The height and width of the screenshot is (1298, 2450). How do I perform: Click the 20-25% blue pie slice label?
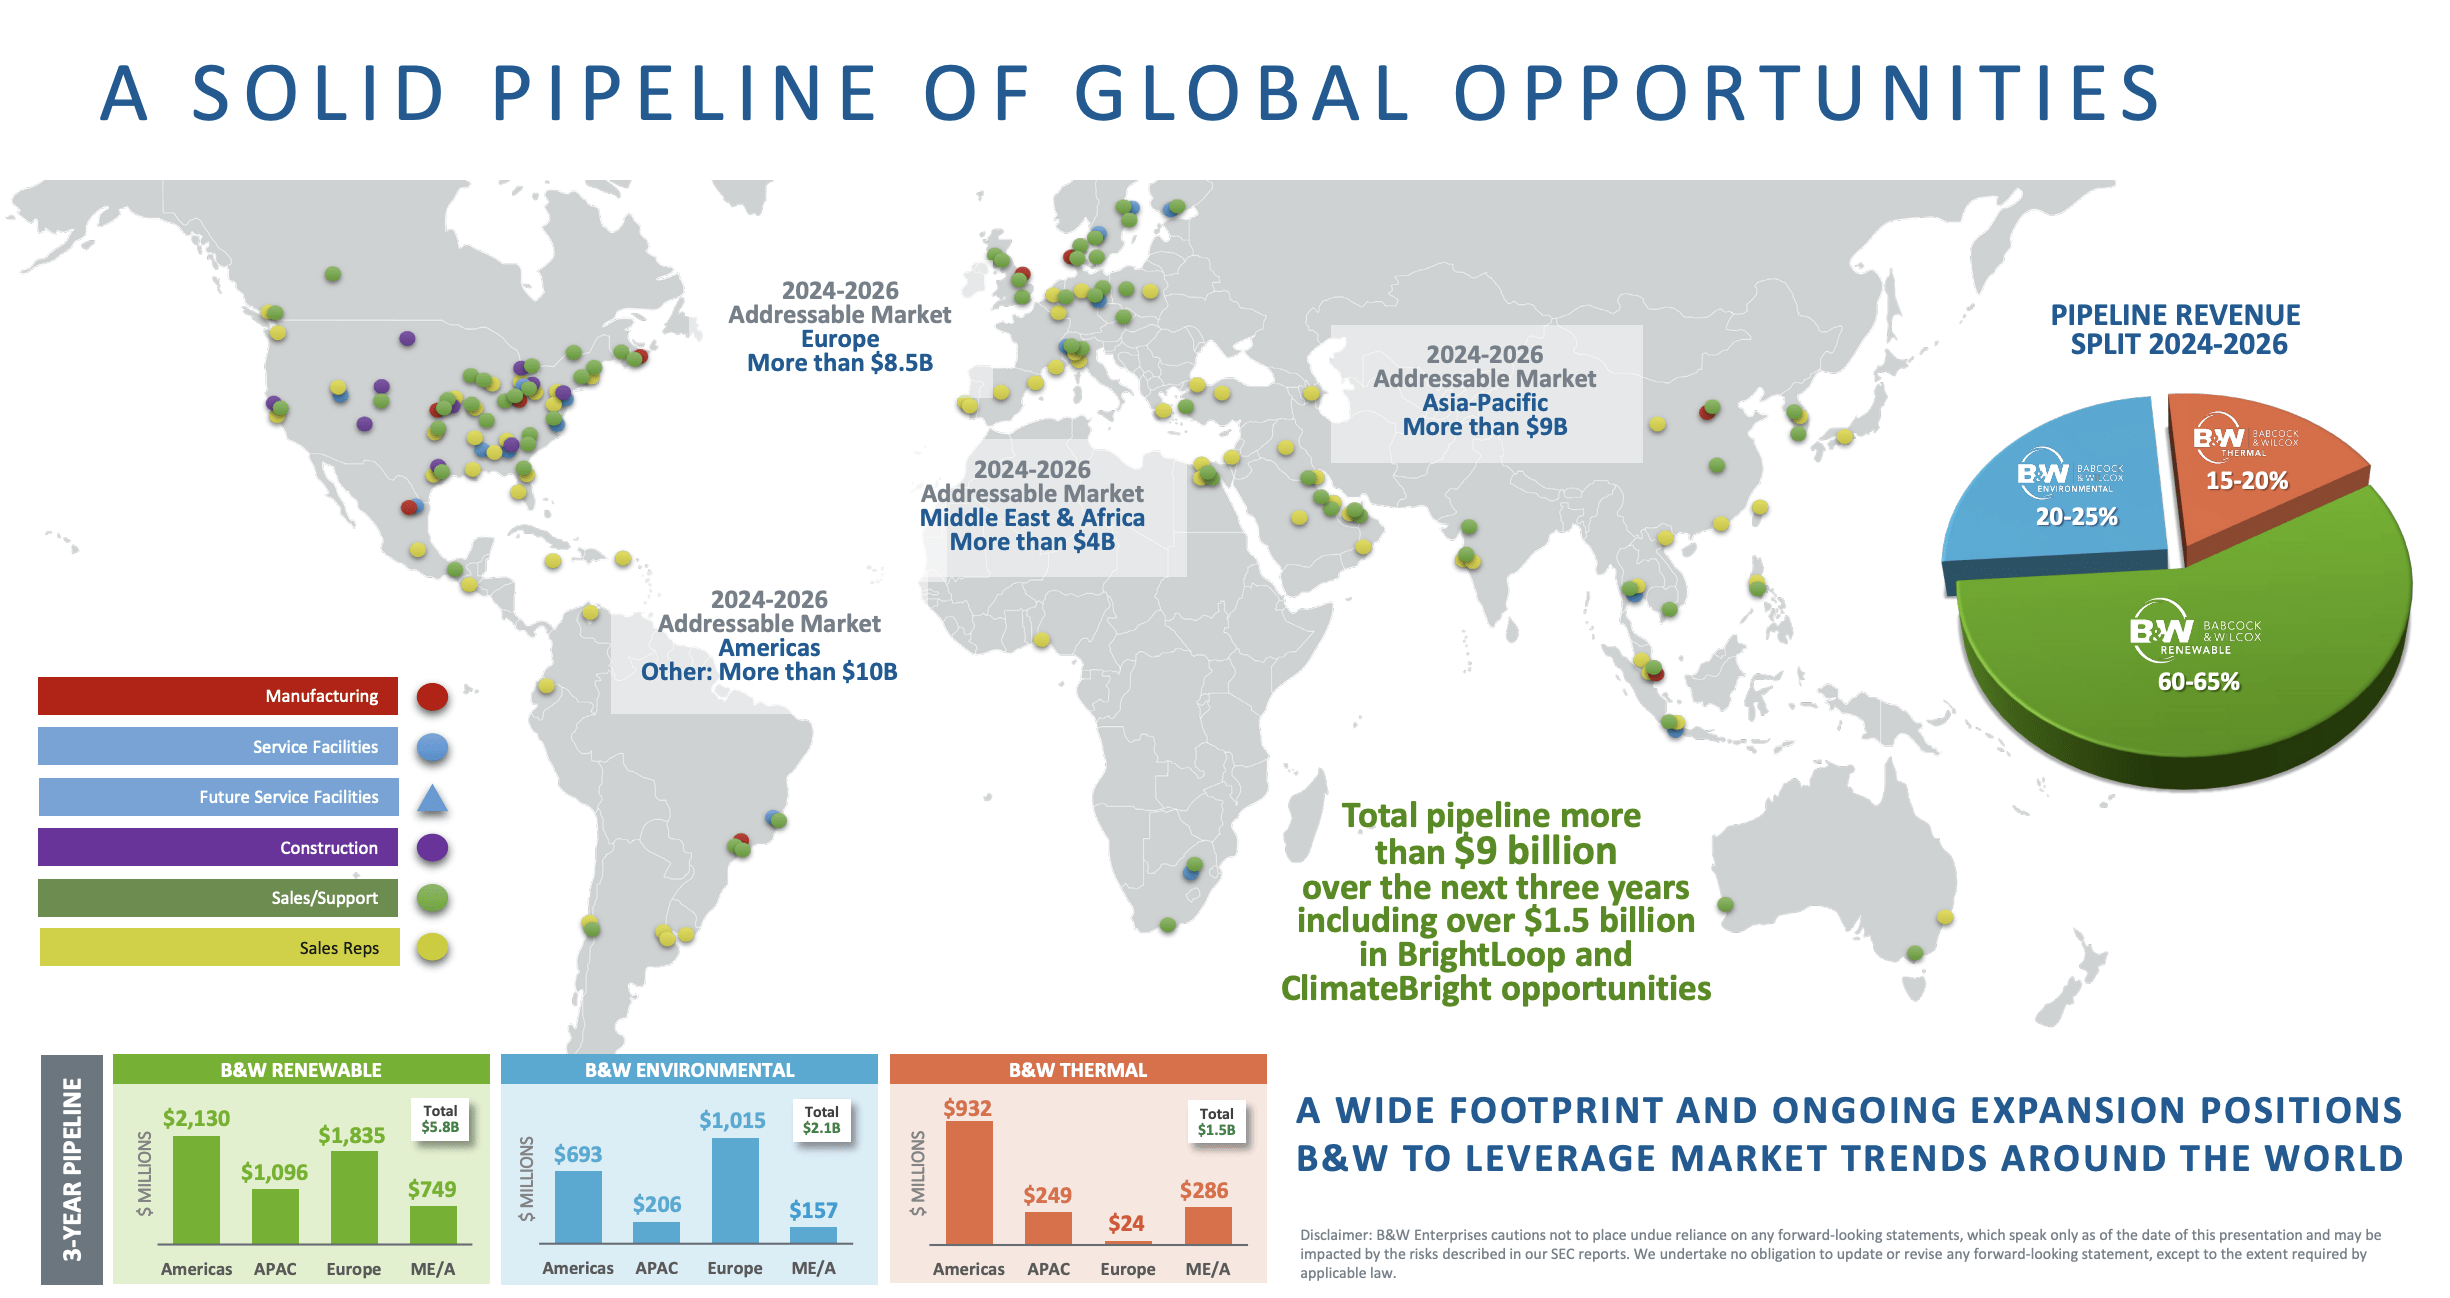click(x=2077, y=517)
